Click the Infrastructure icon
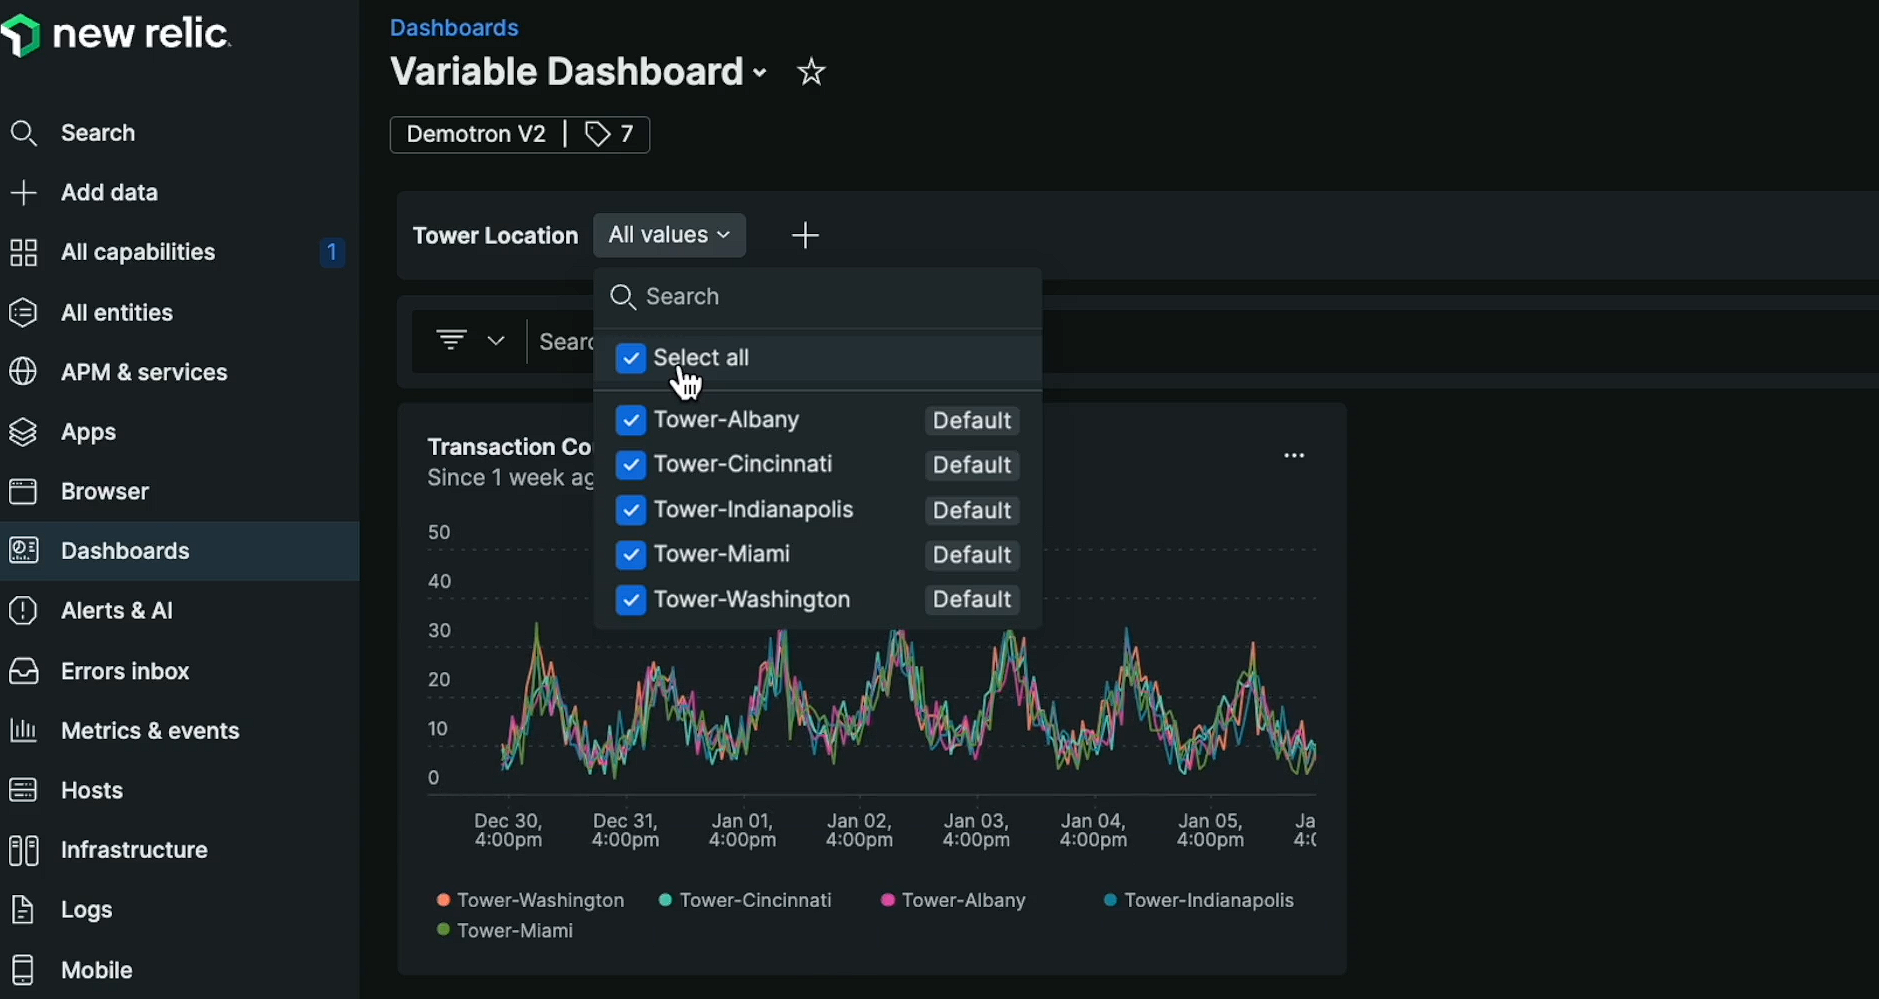 pos(23,850)
